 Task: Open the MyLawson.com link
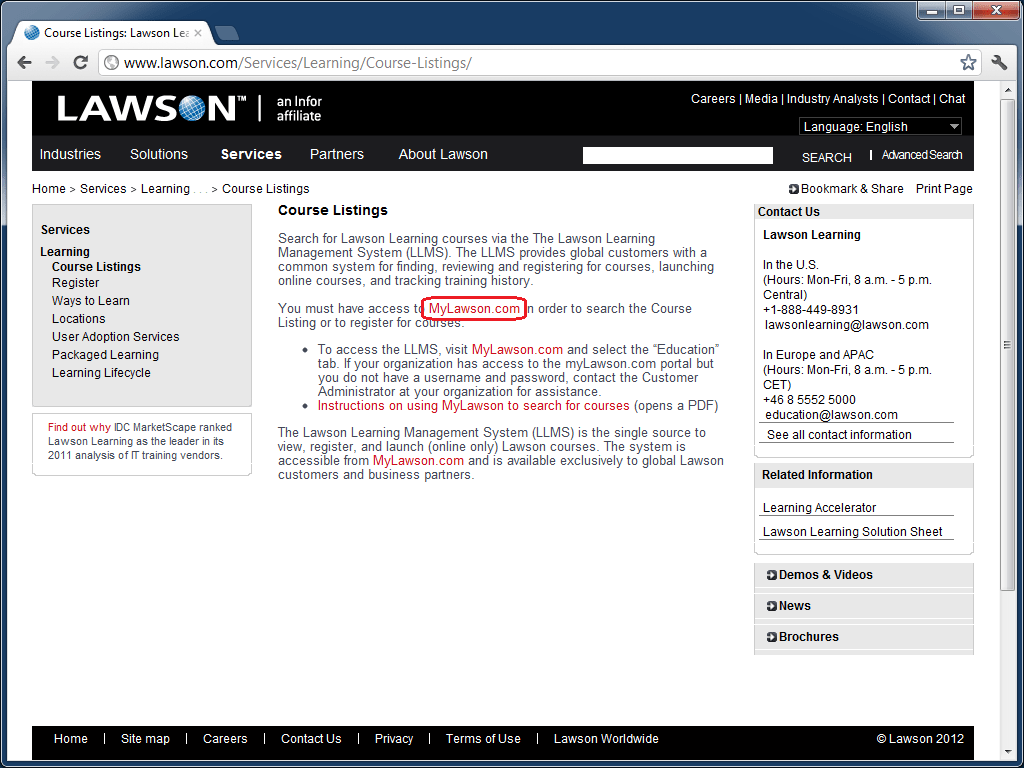click(474, 308)
